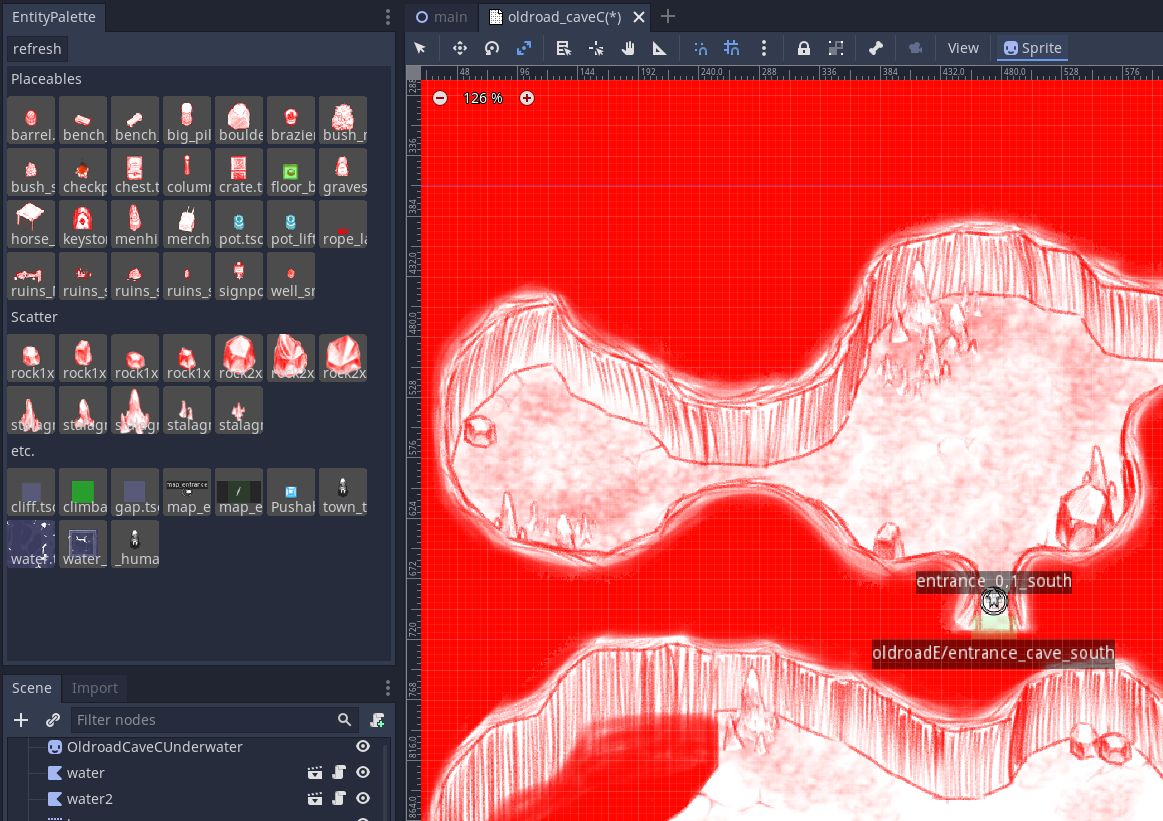Screen dimensions: 1163x821
Task: Toggle visibility of OldroadCaveCUnderwater node
Action: point(363,747)
